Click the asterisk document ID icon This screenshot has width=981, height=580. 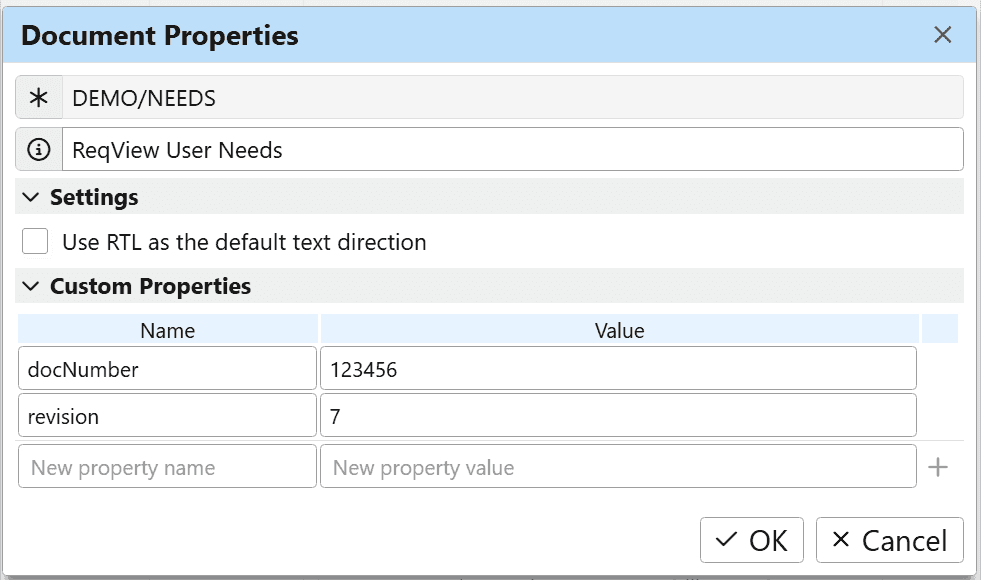[39, 98]
